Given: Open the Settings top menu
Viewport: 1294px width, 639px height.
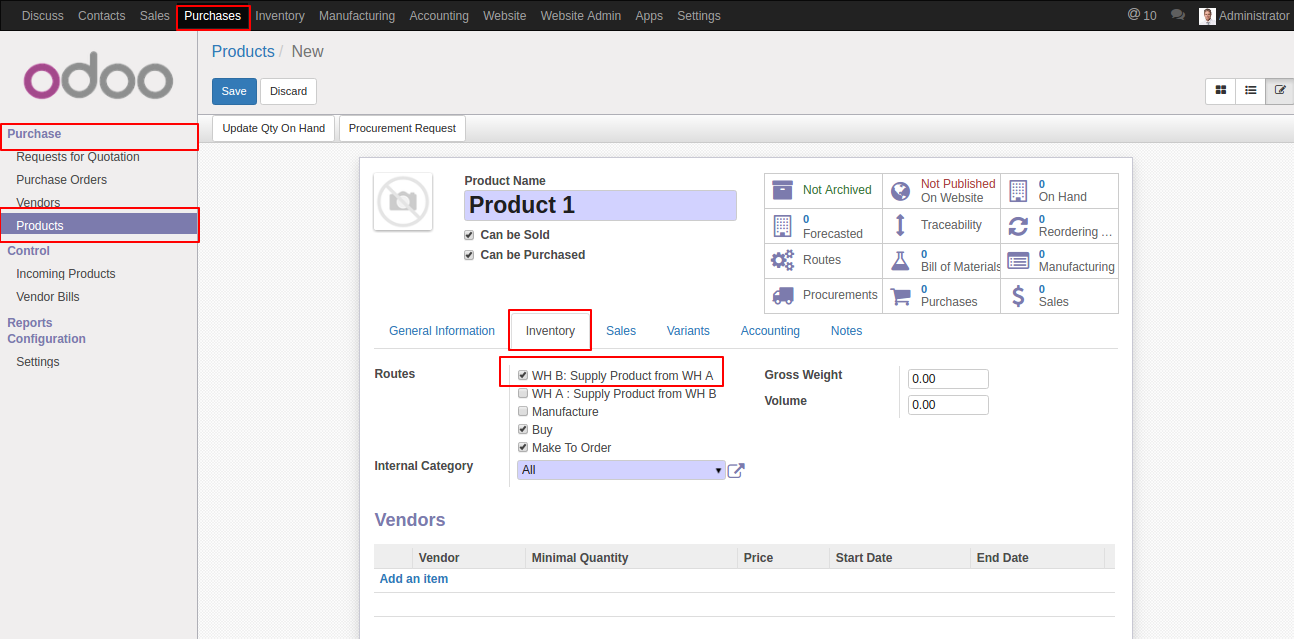Looking at the screenshot, I should [x=699, y=15].
